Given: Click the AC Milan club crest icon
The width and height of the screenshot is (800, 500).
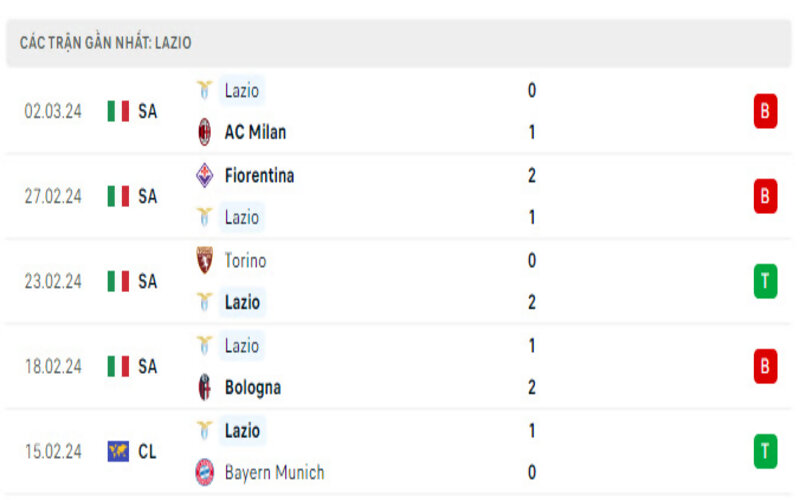Looking at the screenshot, I should [205, 132].
